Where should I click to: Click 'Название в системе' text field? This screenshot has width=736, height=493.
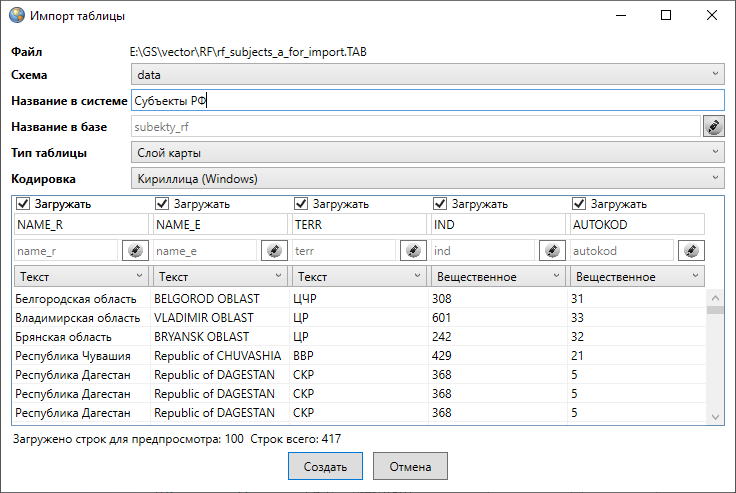coord(427,101)
